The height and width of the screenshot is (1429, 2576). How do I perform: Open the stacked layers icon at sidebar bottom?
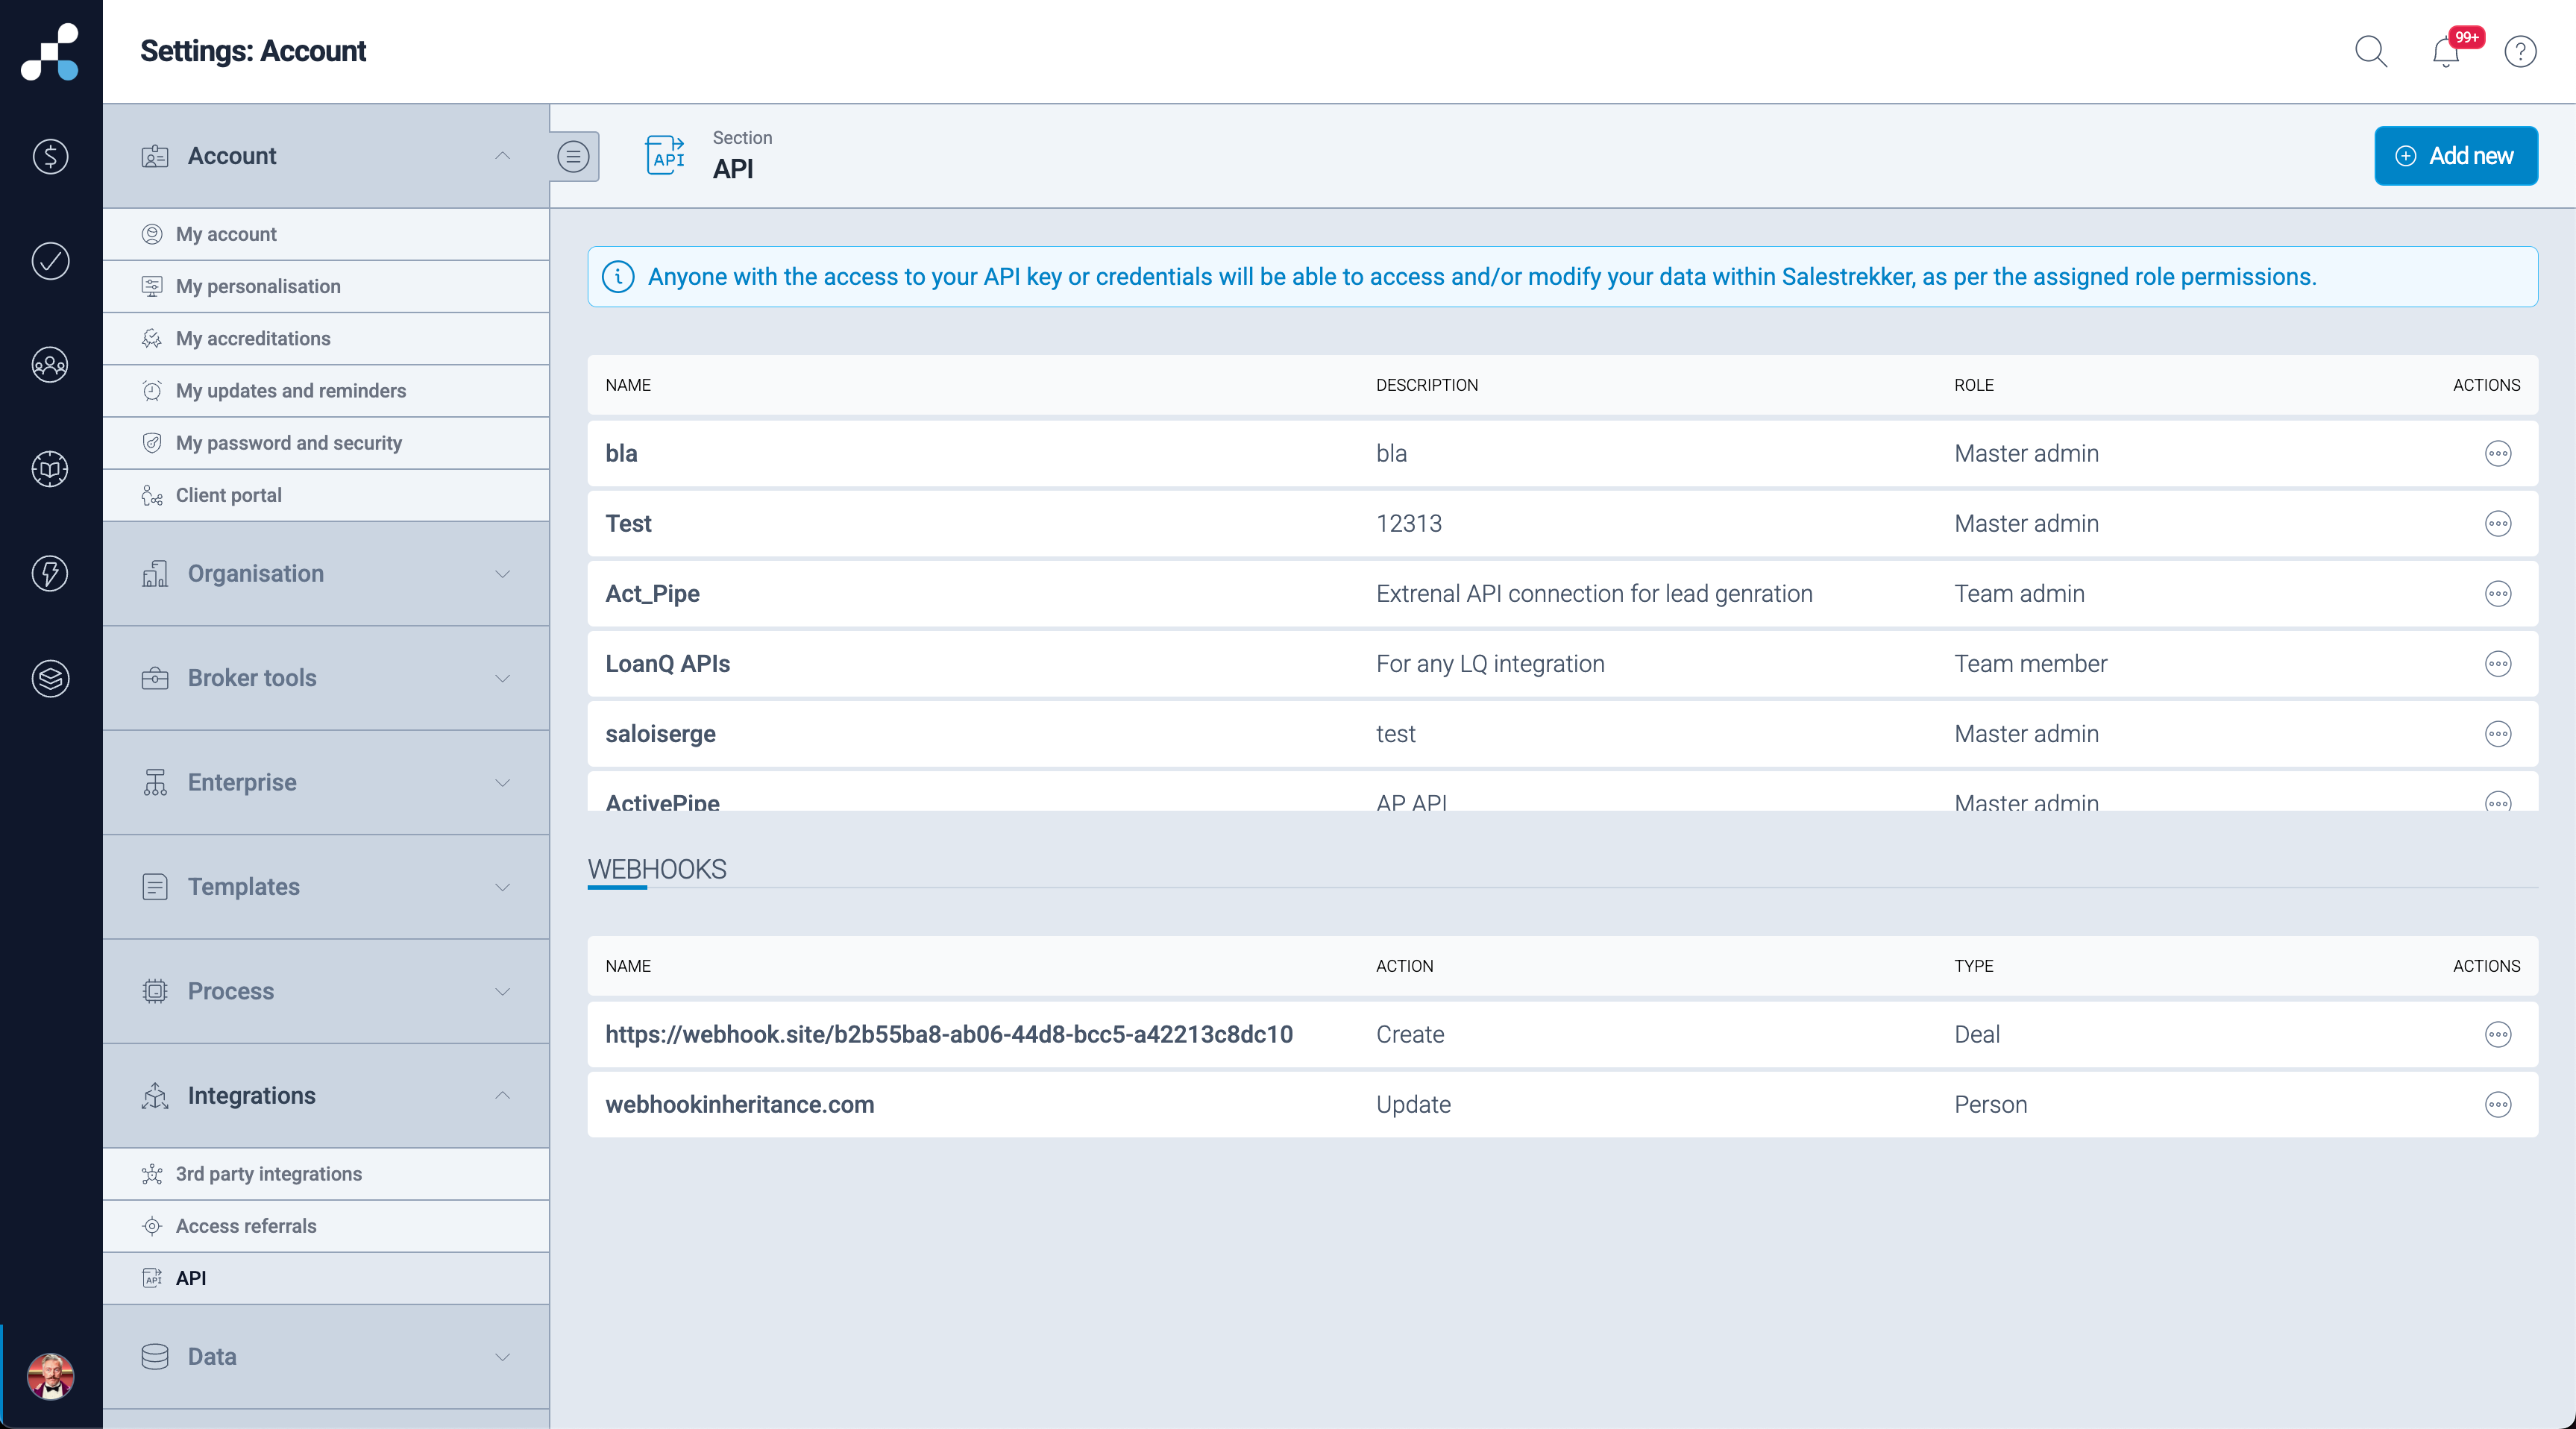coord(49,679)
